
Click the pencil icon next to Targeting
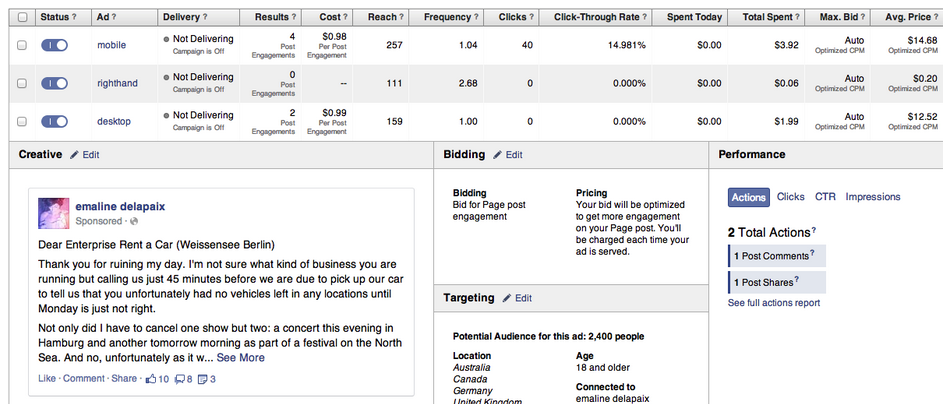[x=507, y=298]
